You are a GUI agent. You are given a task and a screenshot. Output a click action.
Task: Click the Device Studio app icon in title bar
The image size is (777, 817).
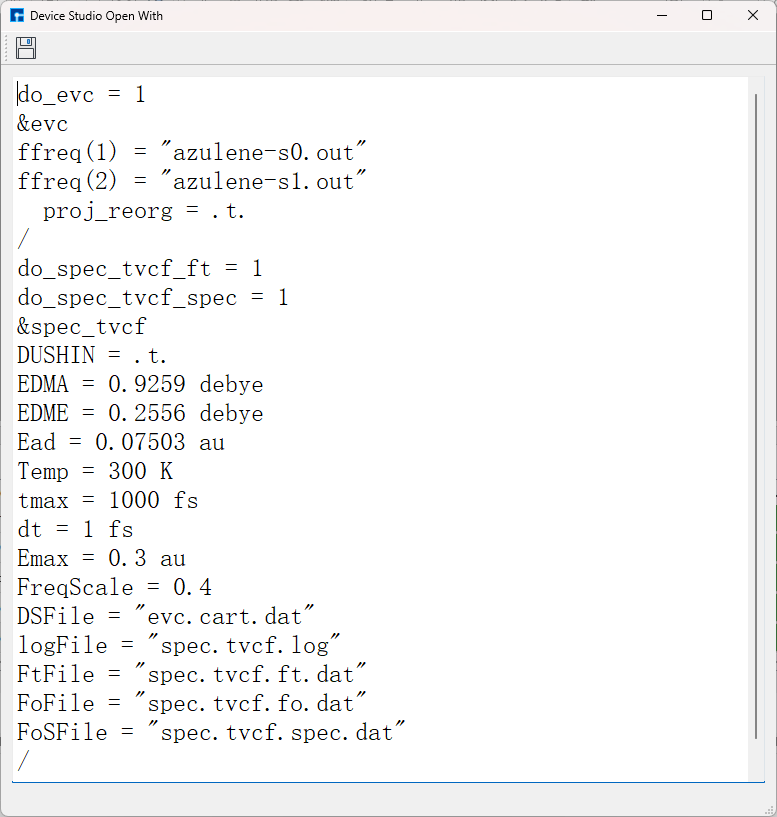[x=17, y=16]
